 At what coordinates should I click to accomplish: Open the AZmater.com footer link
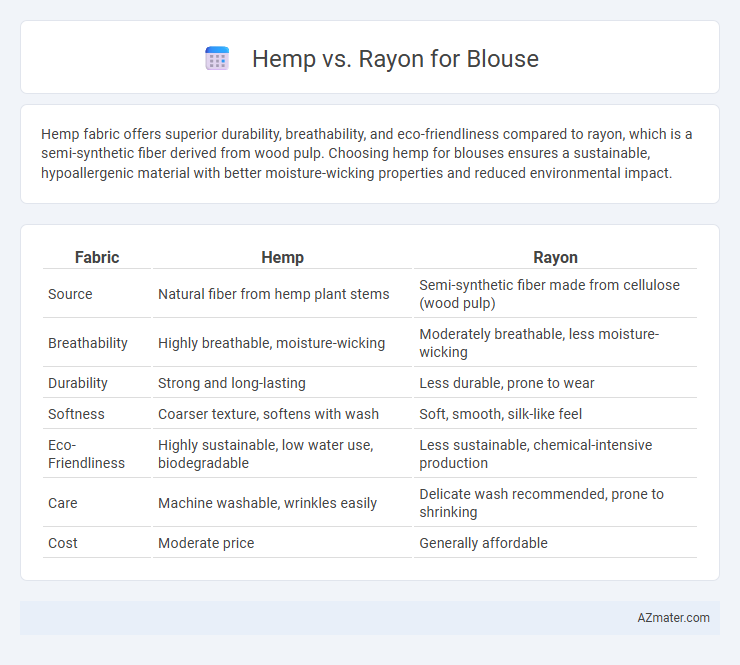673,618
